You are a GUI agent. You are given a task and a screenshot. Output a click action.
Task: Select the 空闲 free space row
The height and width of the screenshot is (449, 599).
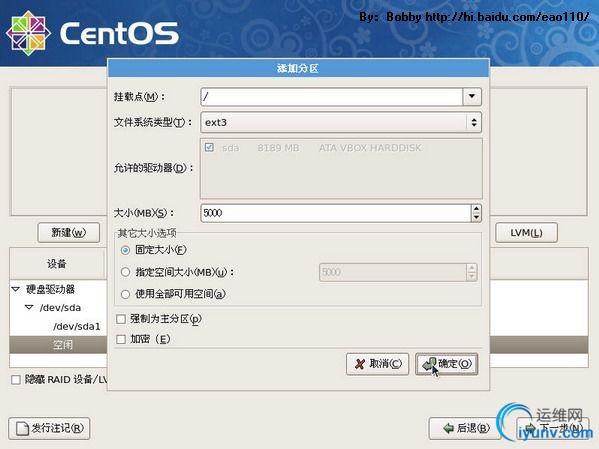(x=58, y=345)
